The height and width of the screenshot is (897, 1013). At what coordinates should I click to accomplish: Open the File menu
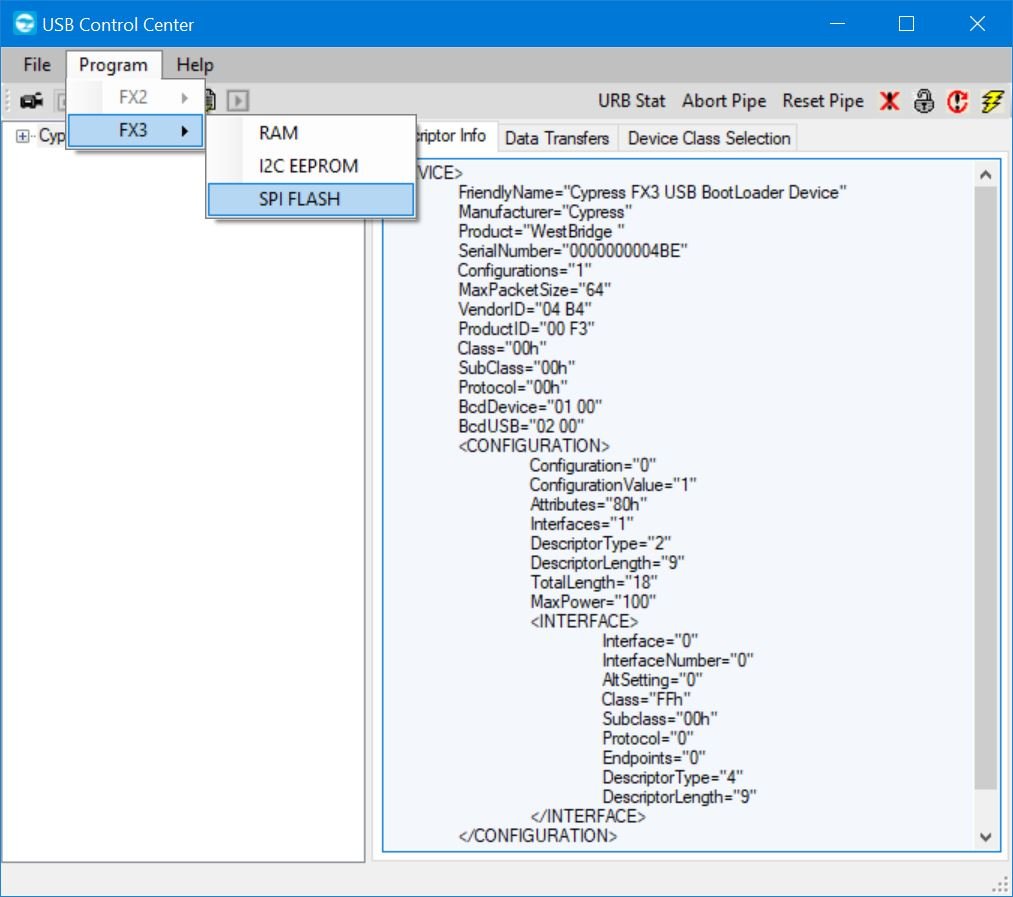(x=37, y=65)
